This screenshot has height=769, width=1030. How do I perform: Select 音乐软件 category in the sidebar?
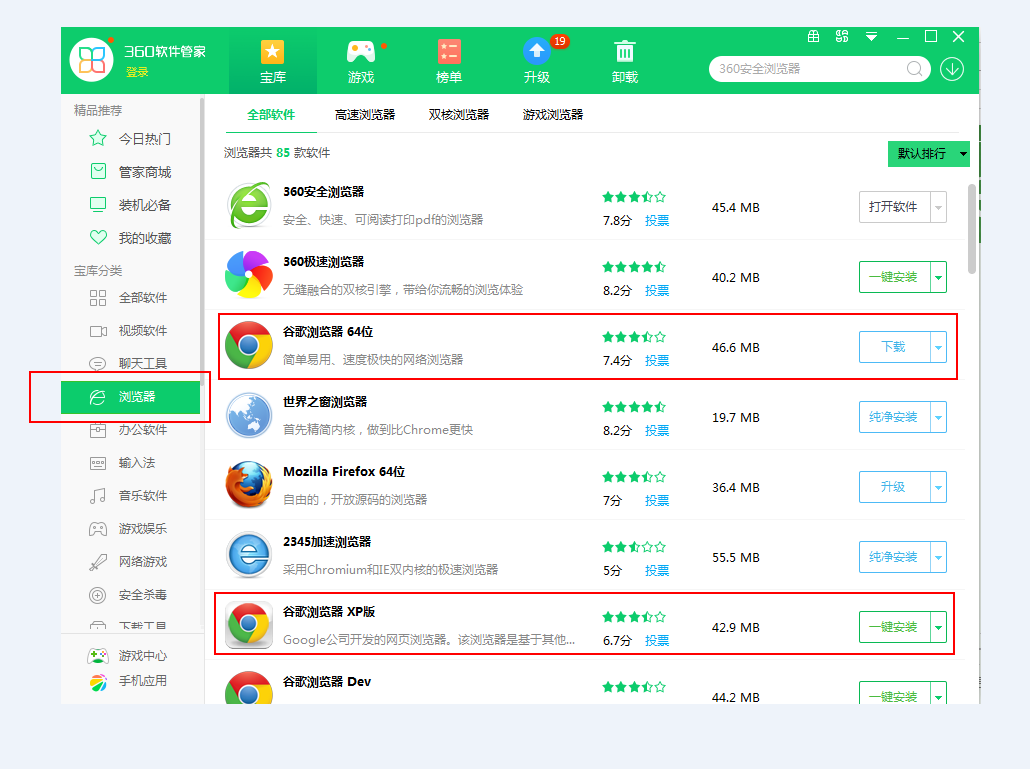[x=130, y=496]
